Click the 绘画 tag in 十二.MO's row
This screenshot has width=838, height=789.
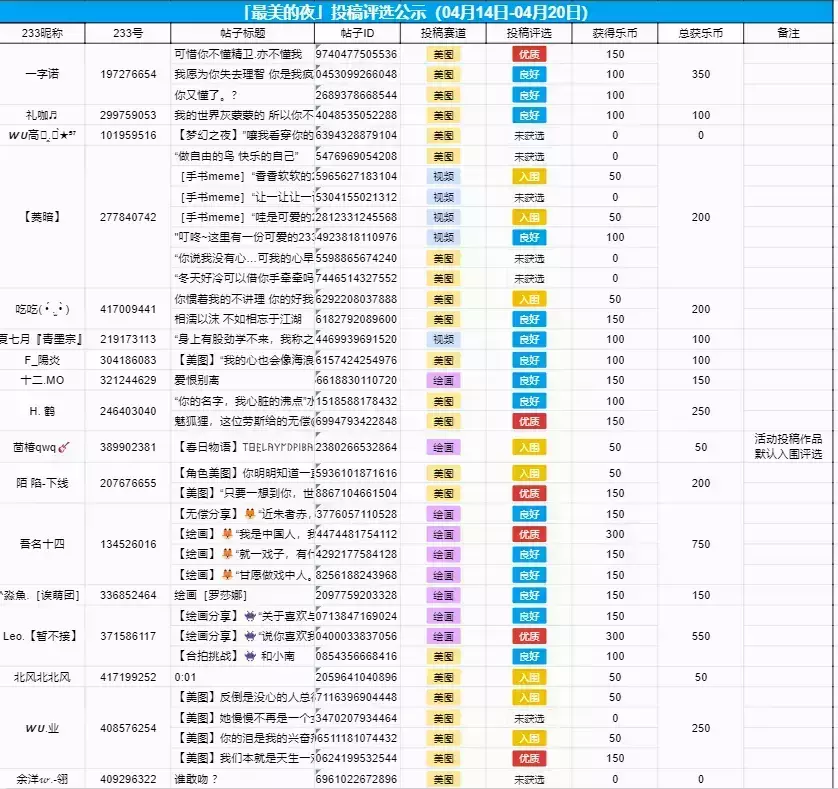(x=443, y=380)
